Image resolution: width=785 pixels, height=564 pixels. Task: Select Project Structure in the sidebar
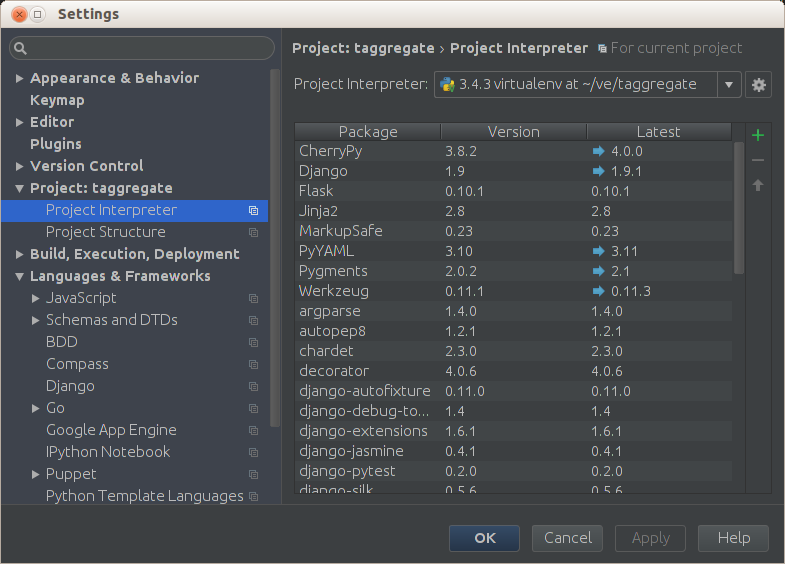[106, 232]
